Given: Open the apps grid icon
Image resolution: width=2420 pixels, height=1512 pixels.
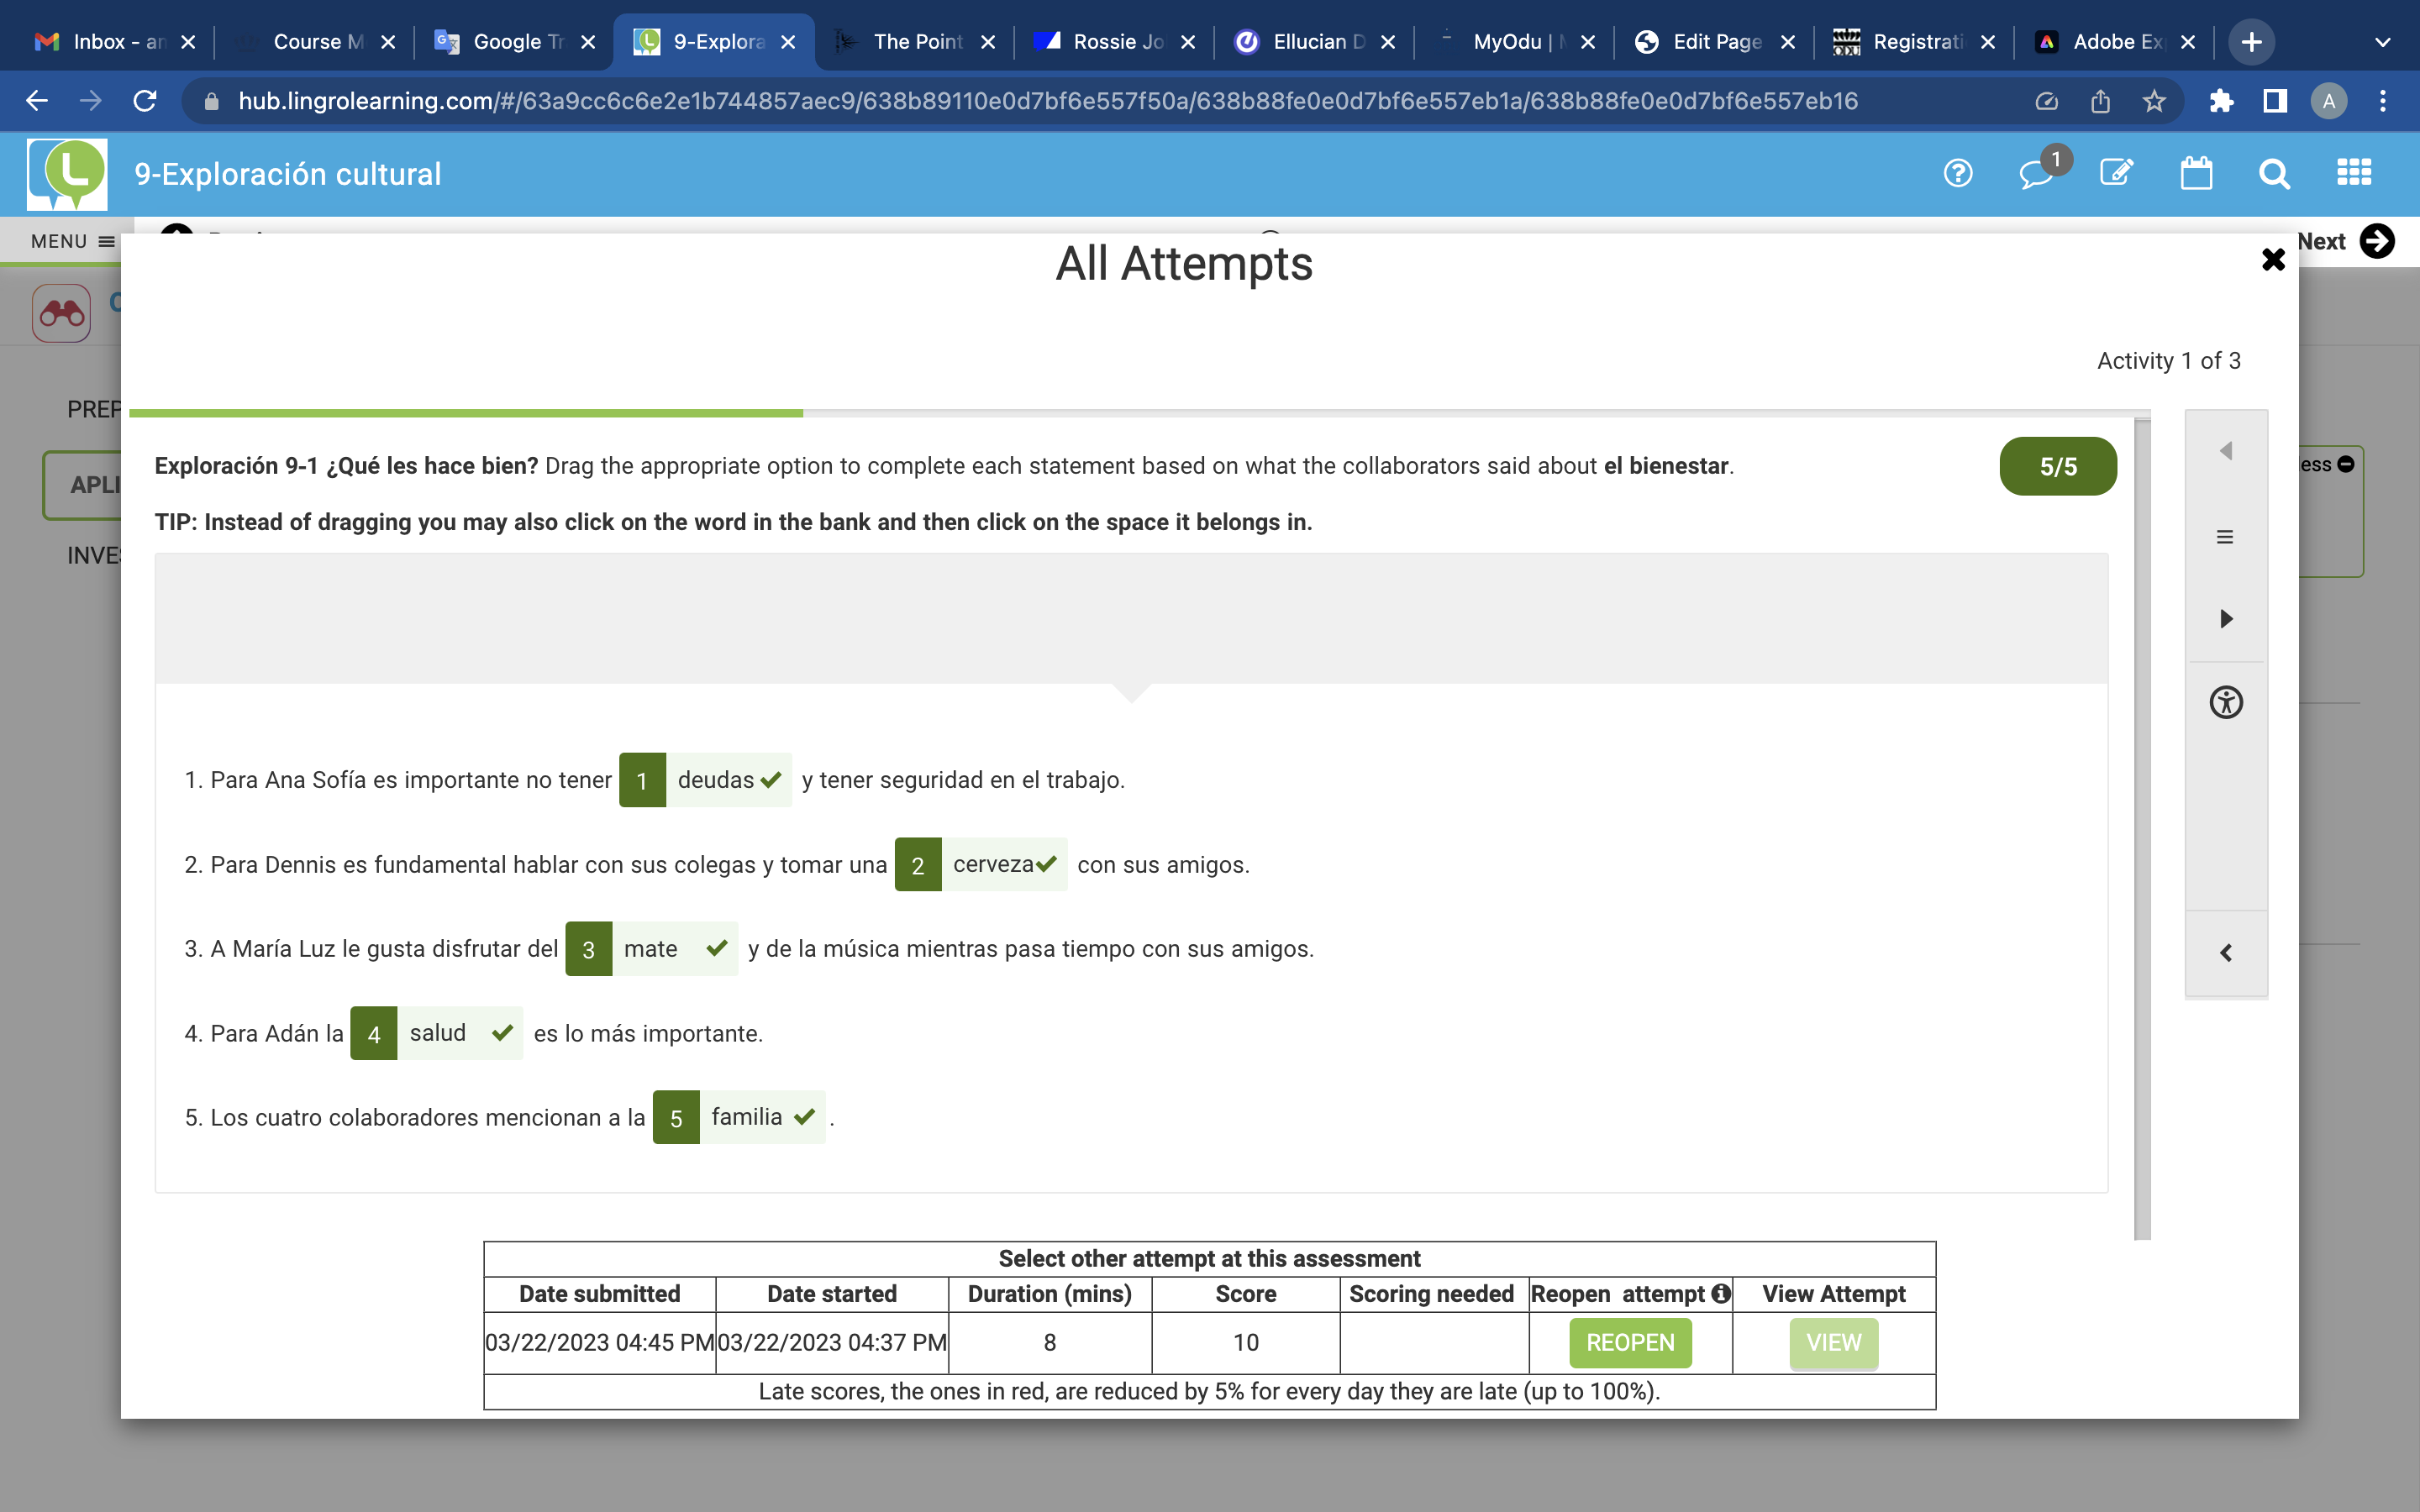Looking at the screenshot, I should click(x=2354, y=174).
